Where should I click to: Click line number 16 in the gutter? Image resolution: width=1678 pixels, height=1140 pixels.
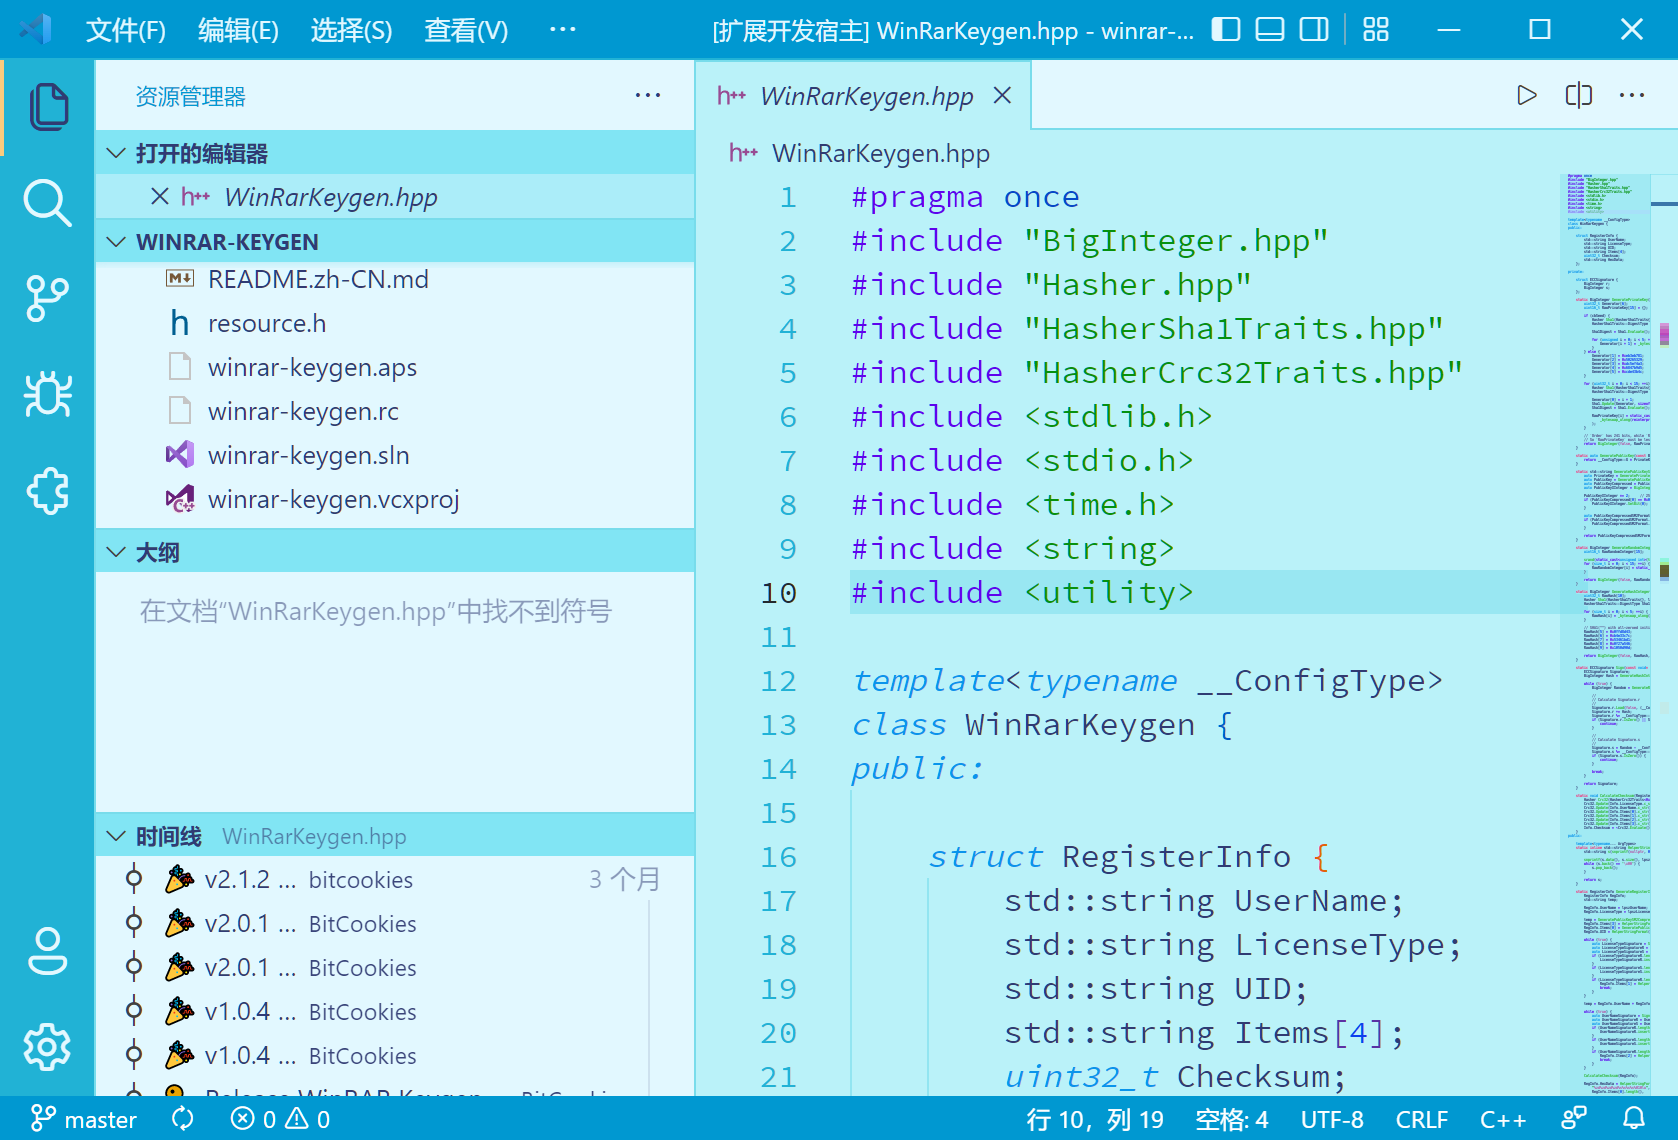pos(778,856)
